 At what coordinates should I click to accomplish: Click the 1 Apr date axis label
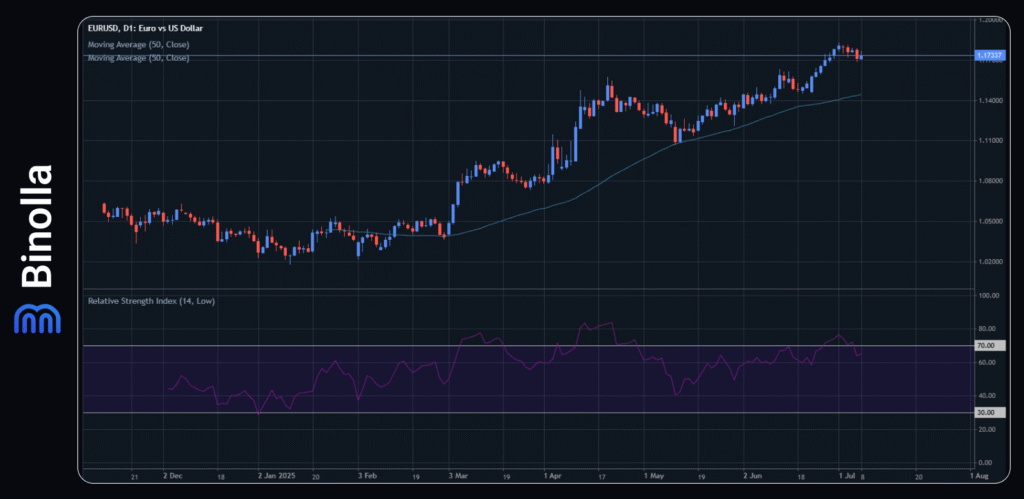(x=550, y=478)
